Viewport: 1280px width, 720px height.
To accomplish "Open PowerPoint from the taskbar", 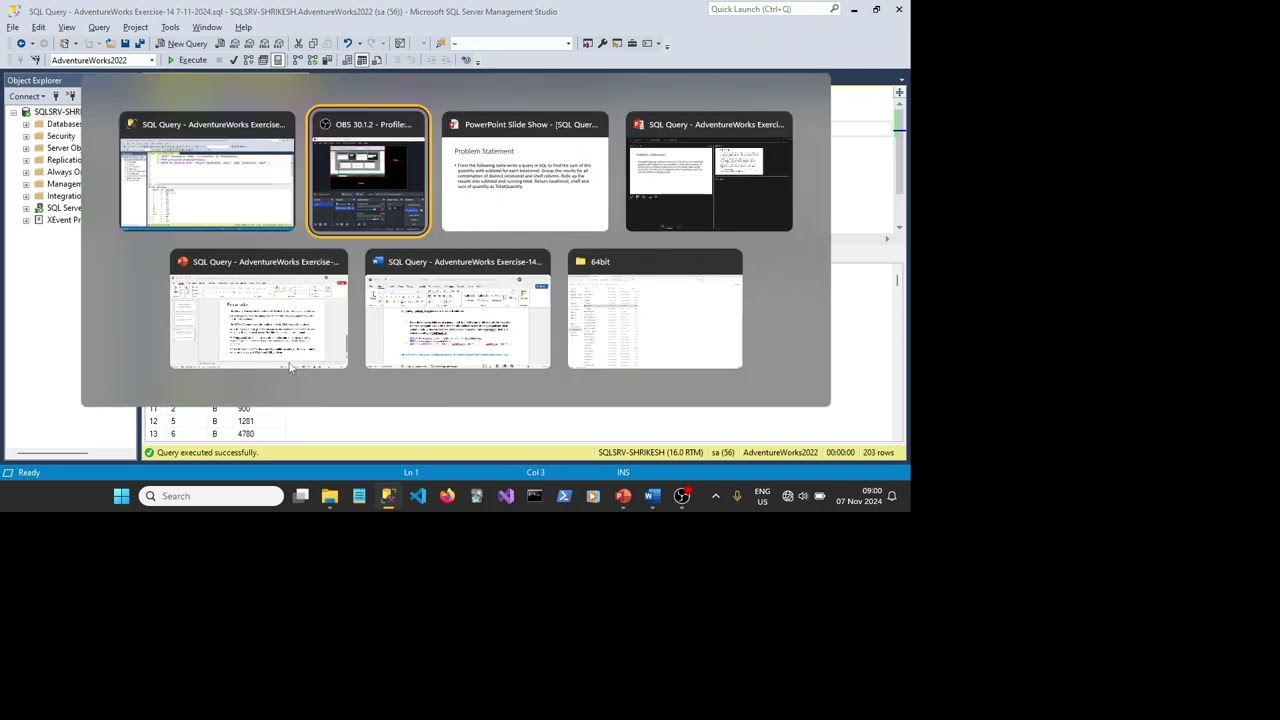I will 623,496.
